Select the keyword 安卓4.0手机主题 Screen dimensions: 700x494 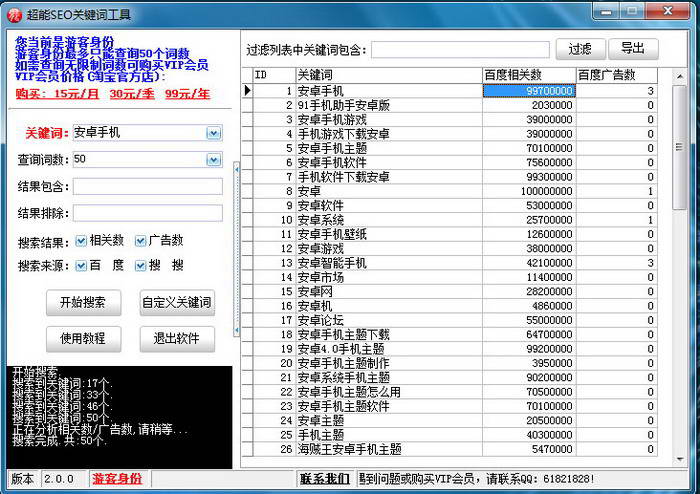point(341,349)
